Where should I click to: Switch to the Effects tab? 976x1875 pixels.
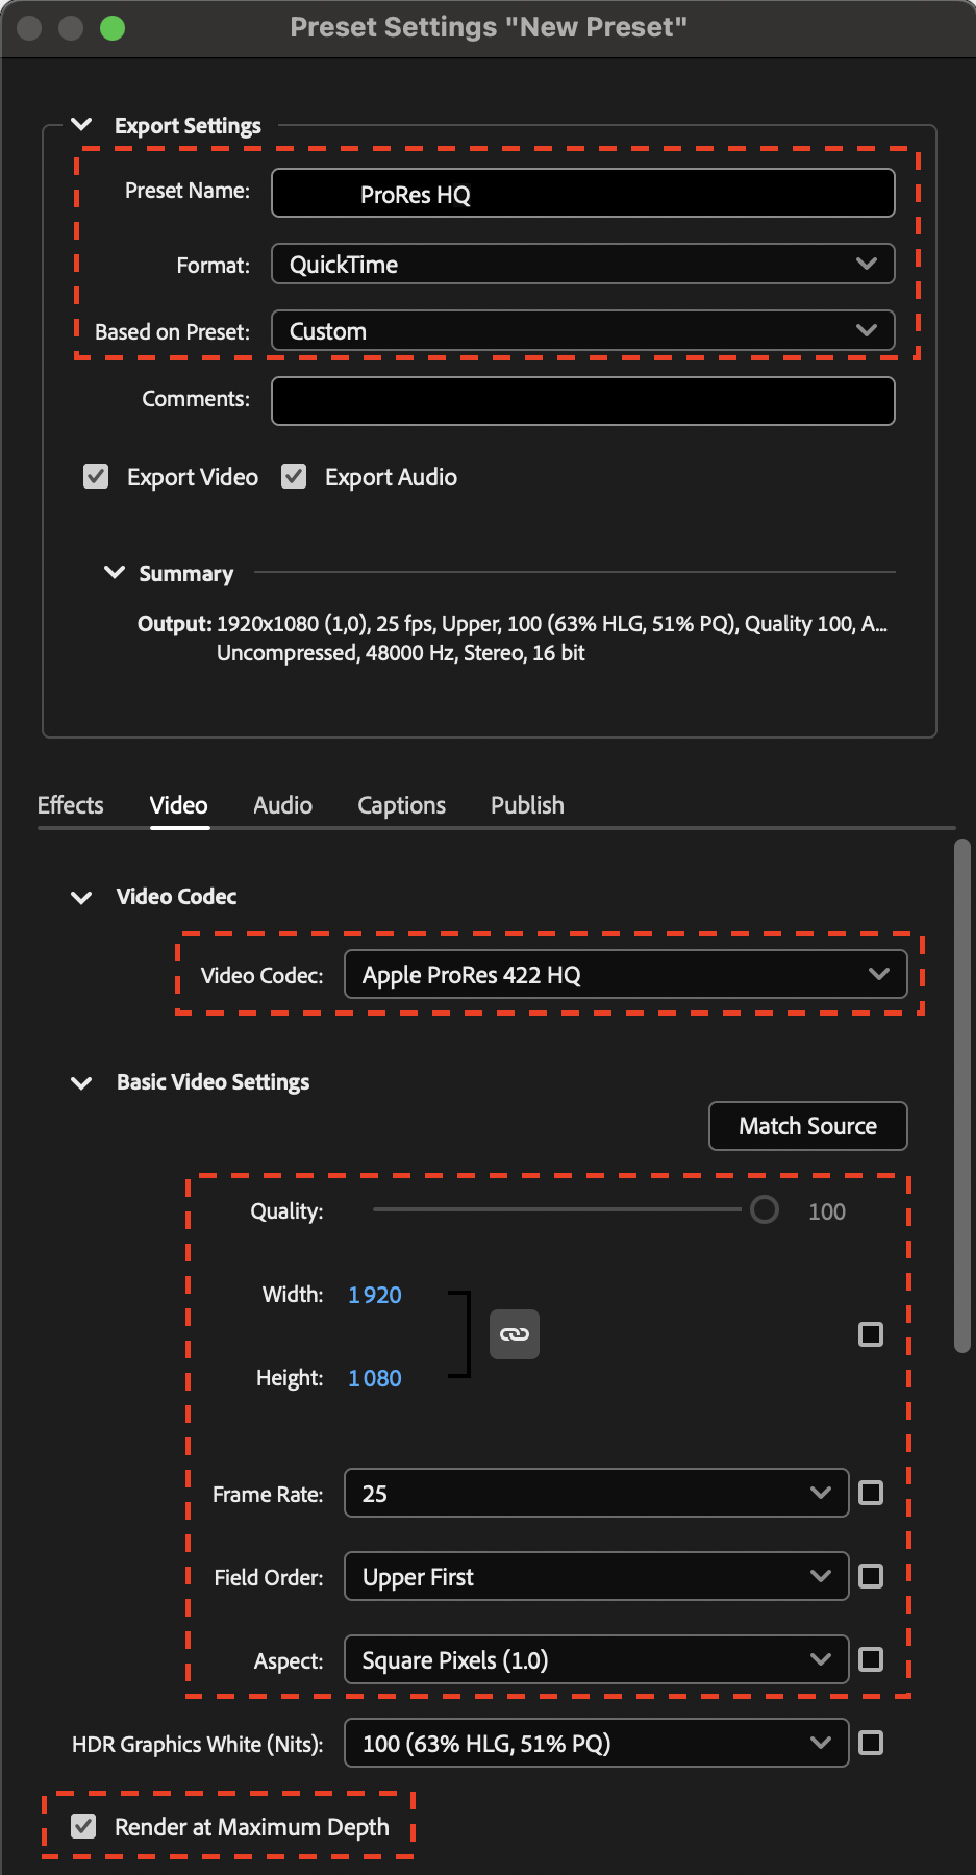click(x=71, y=806)
